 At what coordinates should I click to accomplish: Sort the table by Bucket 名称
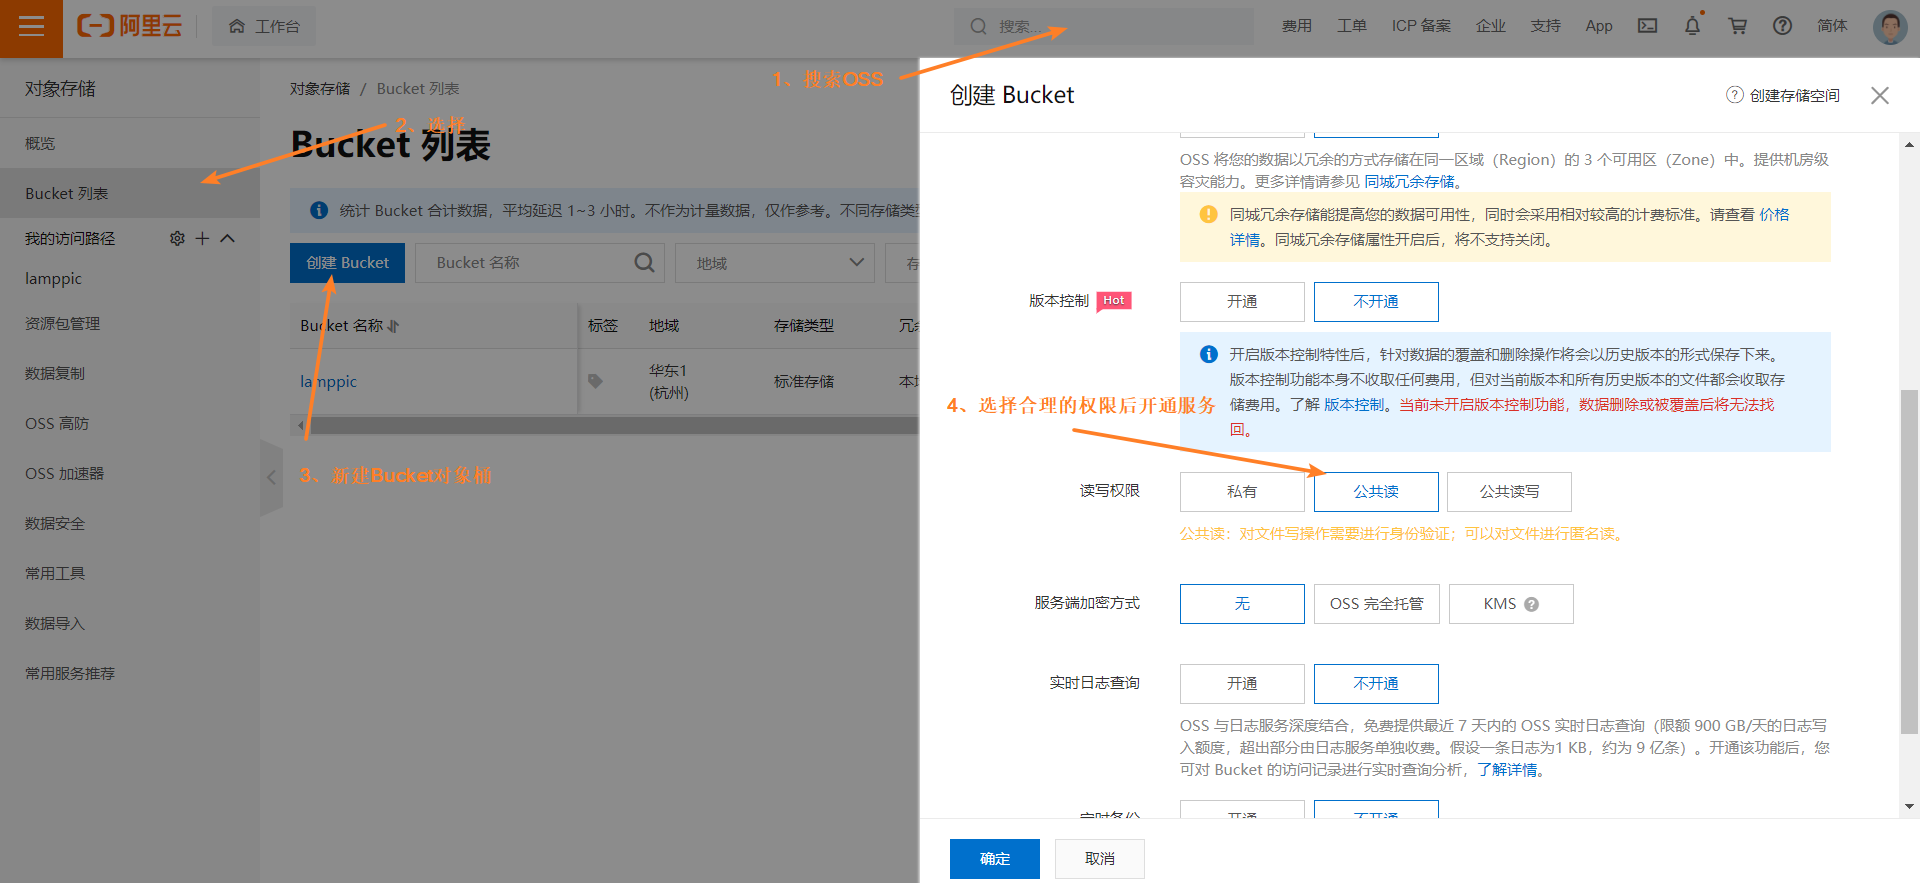[393, 326]
